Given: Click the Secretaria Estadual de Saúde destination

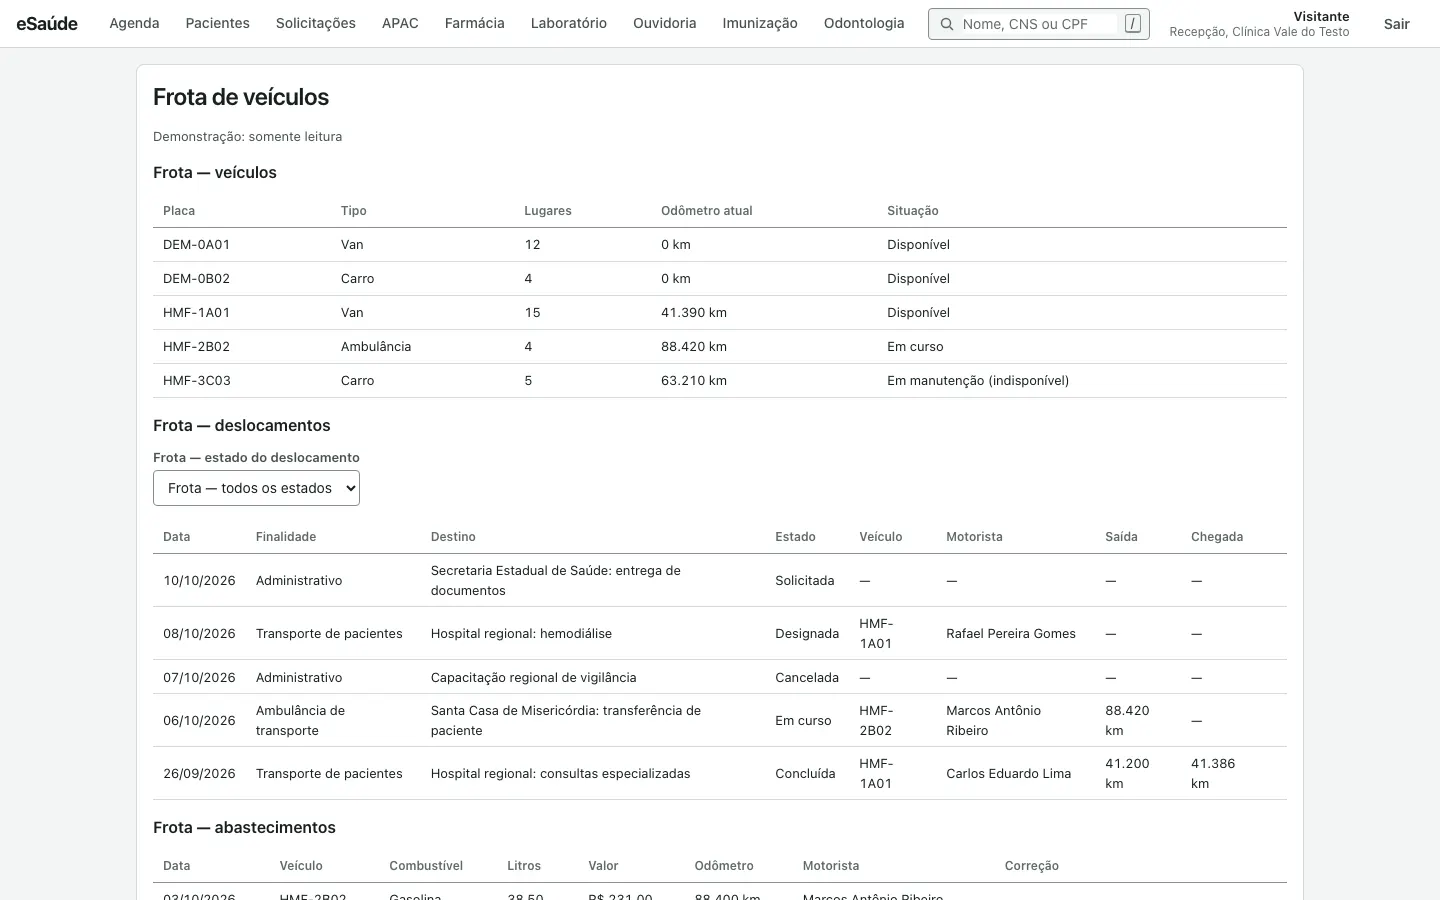Looking at the screenshot, I should pos(556,581).
